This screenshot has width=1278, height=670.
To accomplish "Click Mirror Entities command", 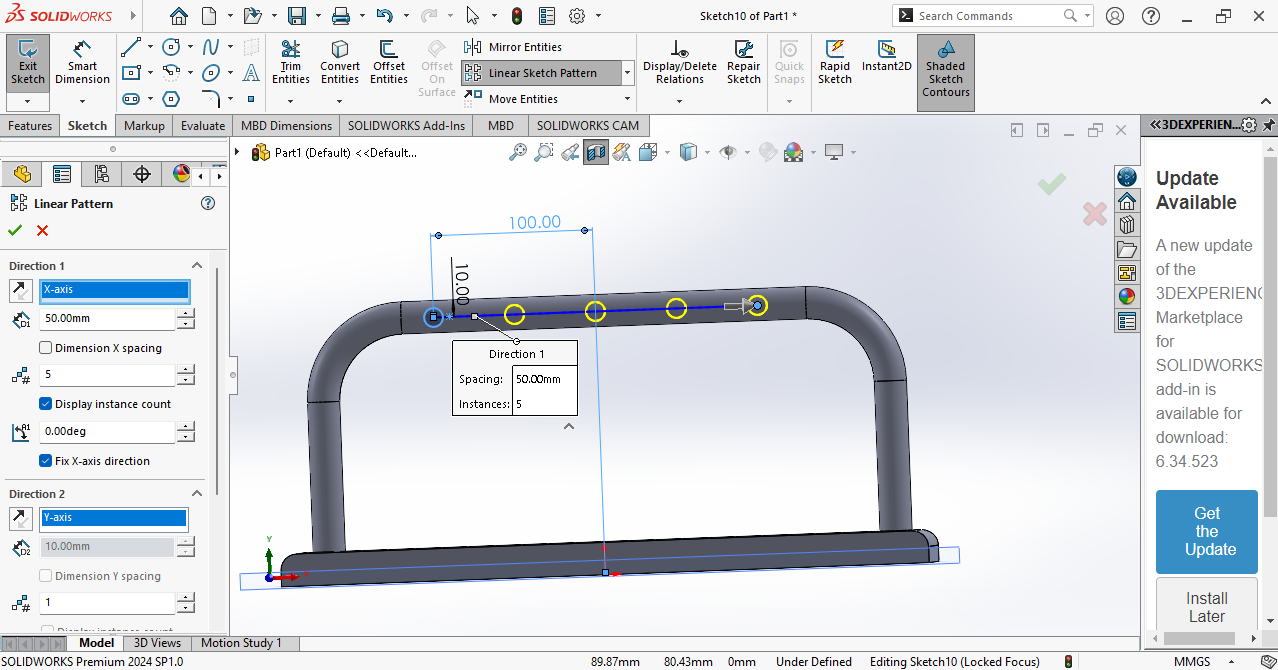I will pyautogui.click(x=513, y=47).
